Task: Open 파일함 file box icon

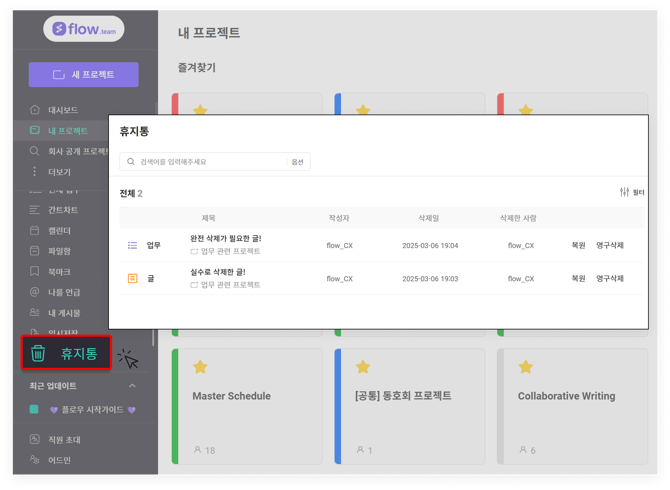Action: tap(35, 251)
